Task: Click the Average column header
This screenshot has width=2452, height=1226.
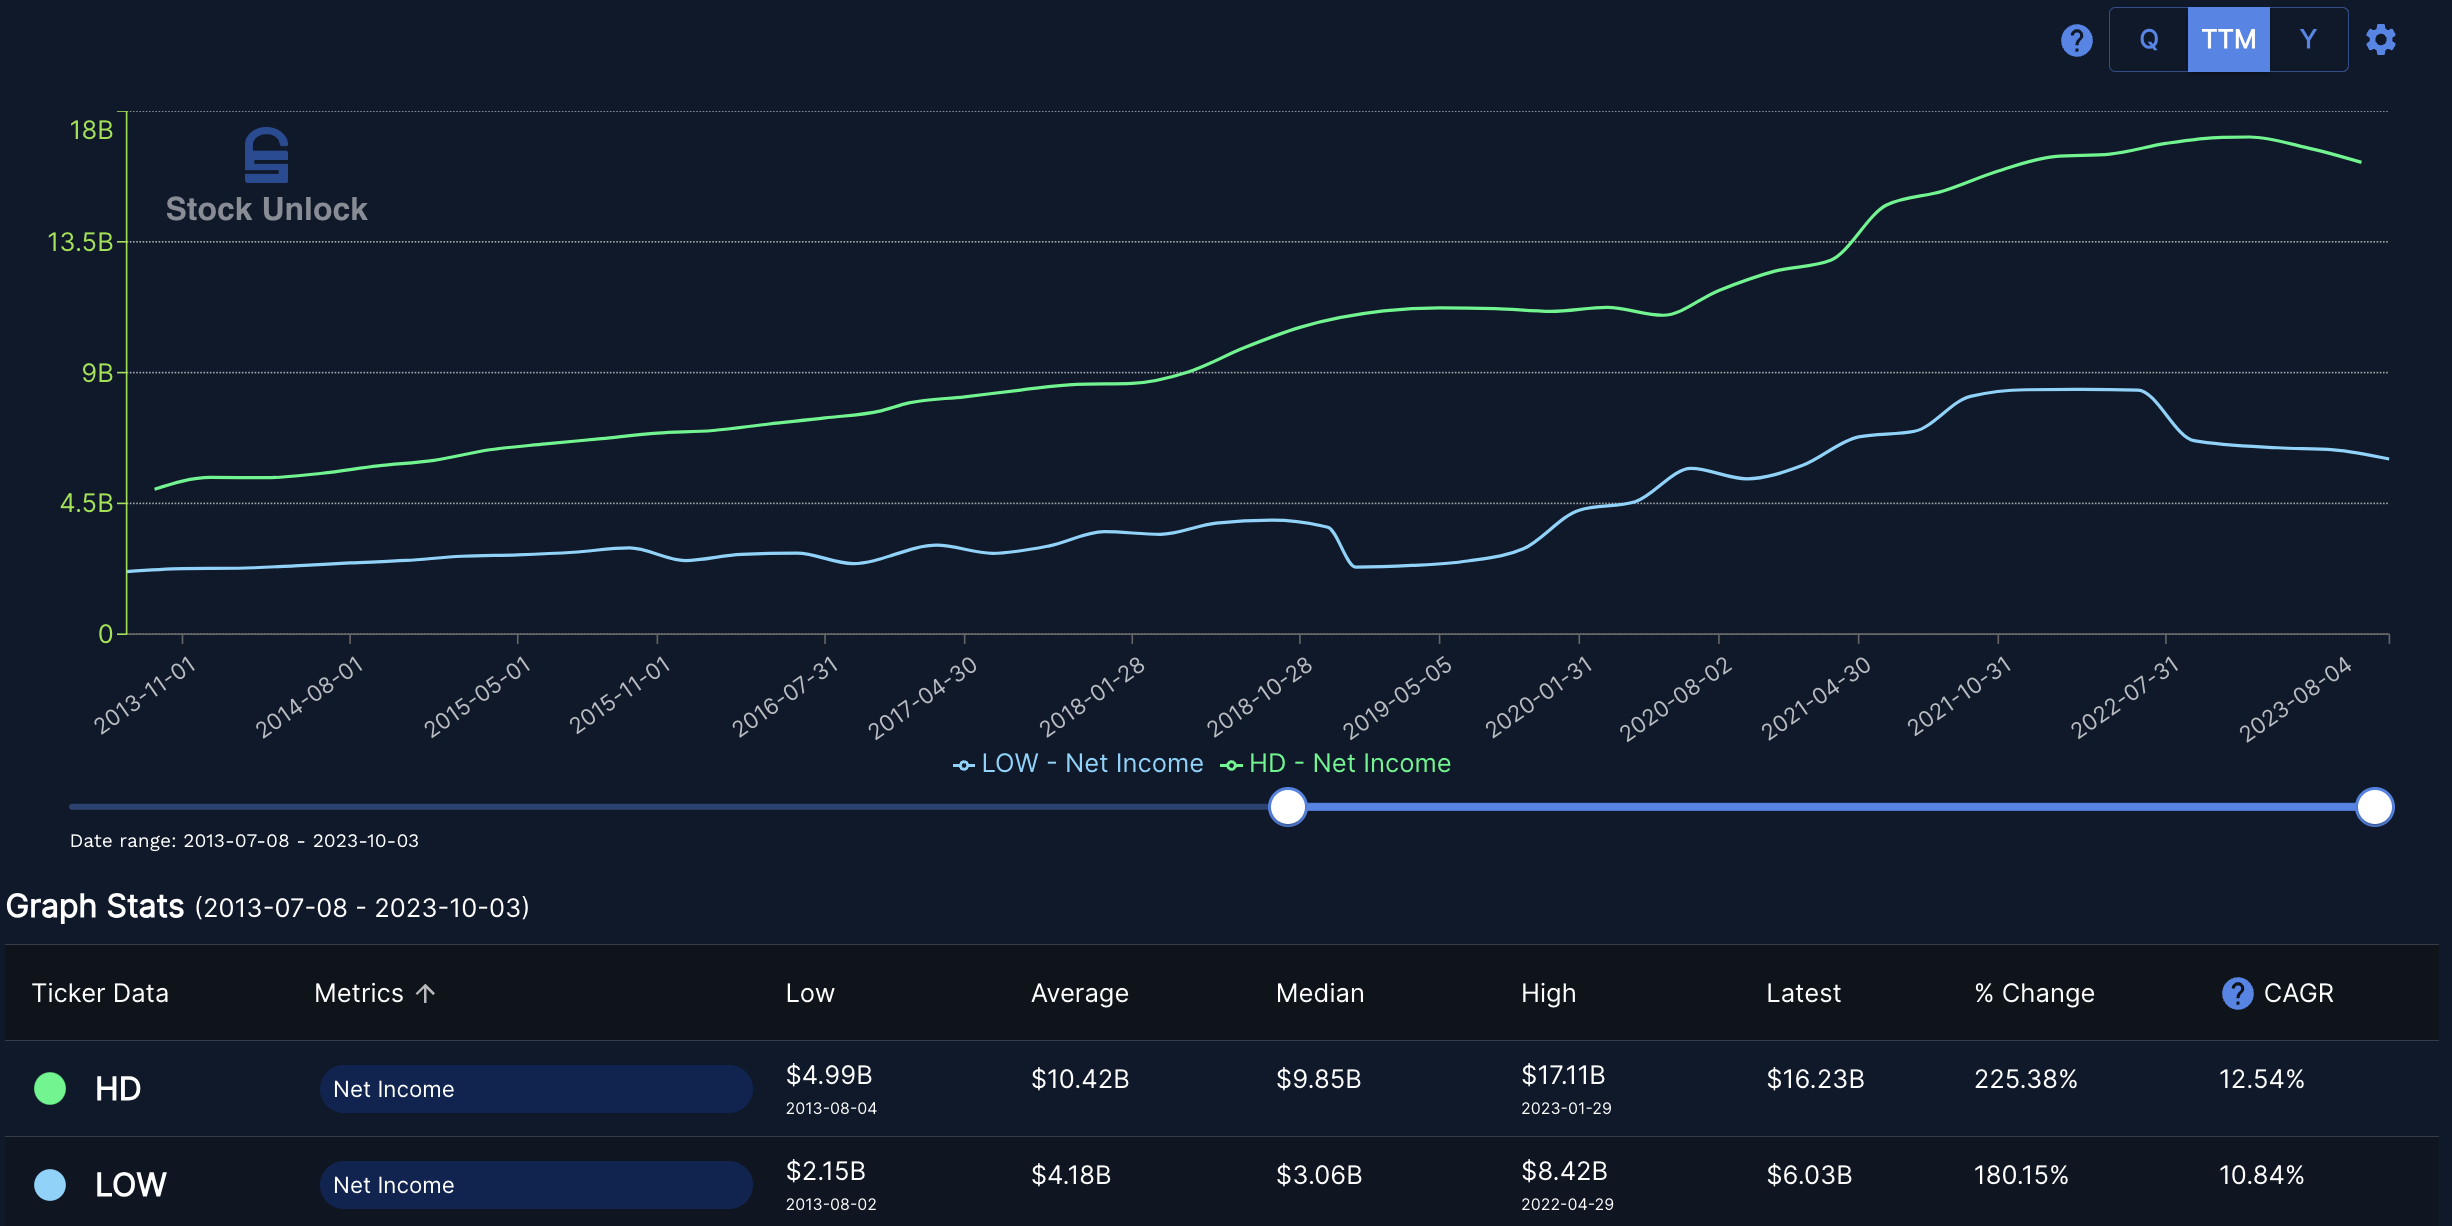Action: 1080,993
